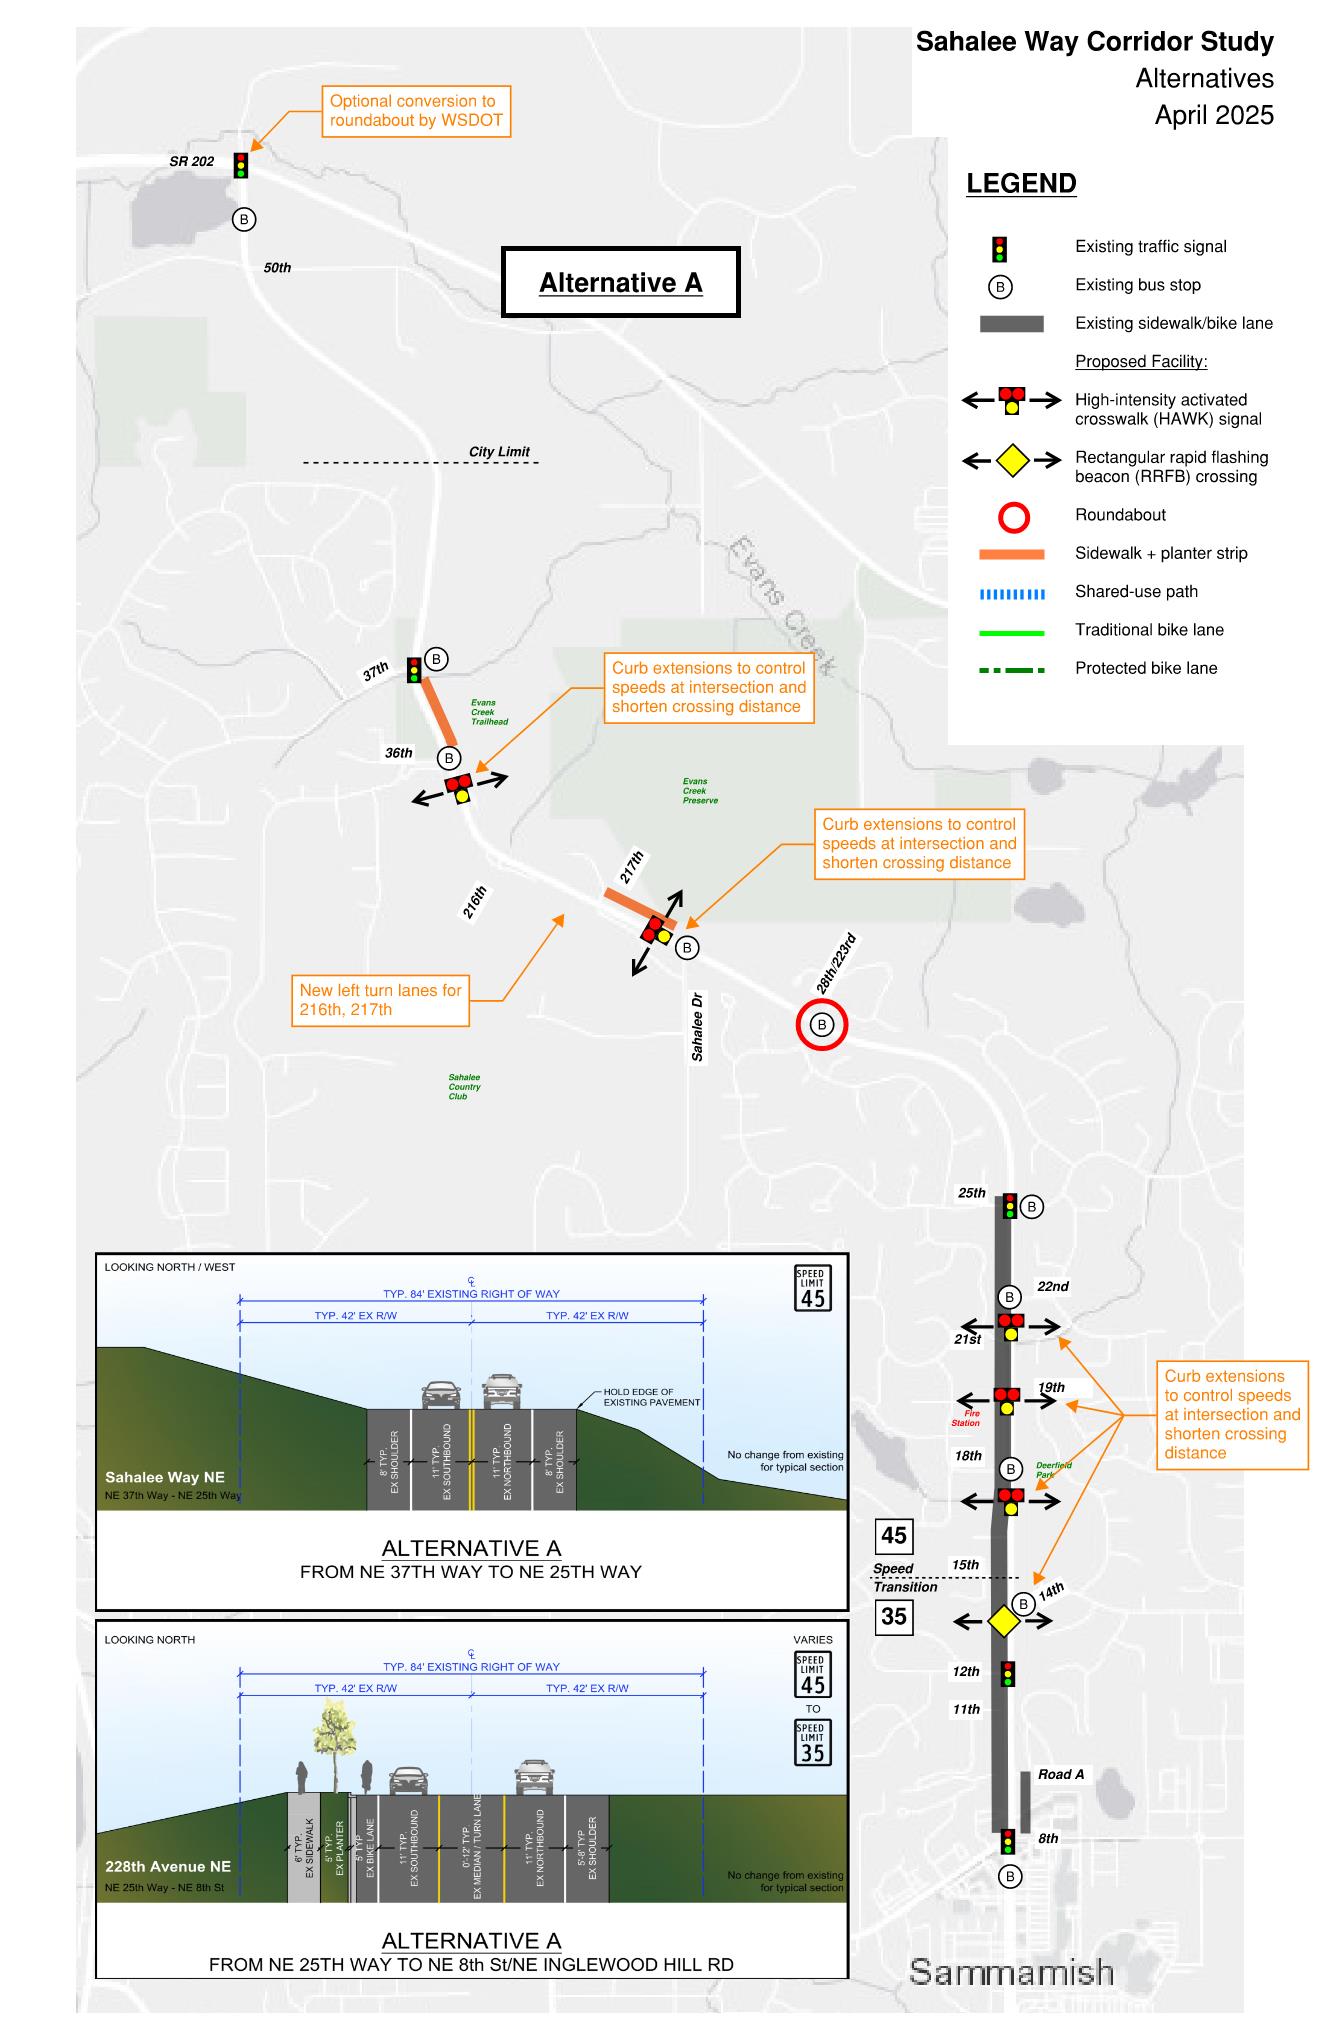This screenshot has width=1320, height=2040.
Task: Click the 'New left turn lanes for 216th, 217th' callout
Action: coord(380,1000)
